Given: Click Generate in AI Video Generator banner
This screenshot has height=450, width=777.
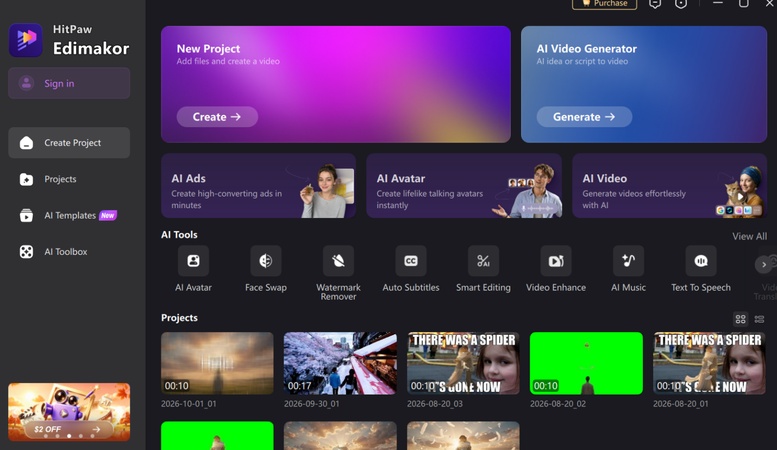Looking at the screenshot, I should (584, 117).
